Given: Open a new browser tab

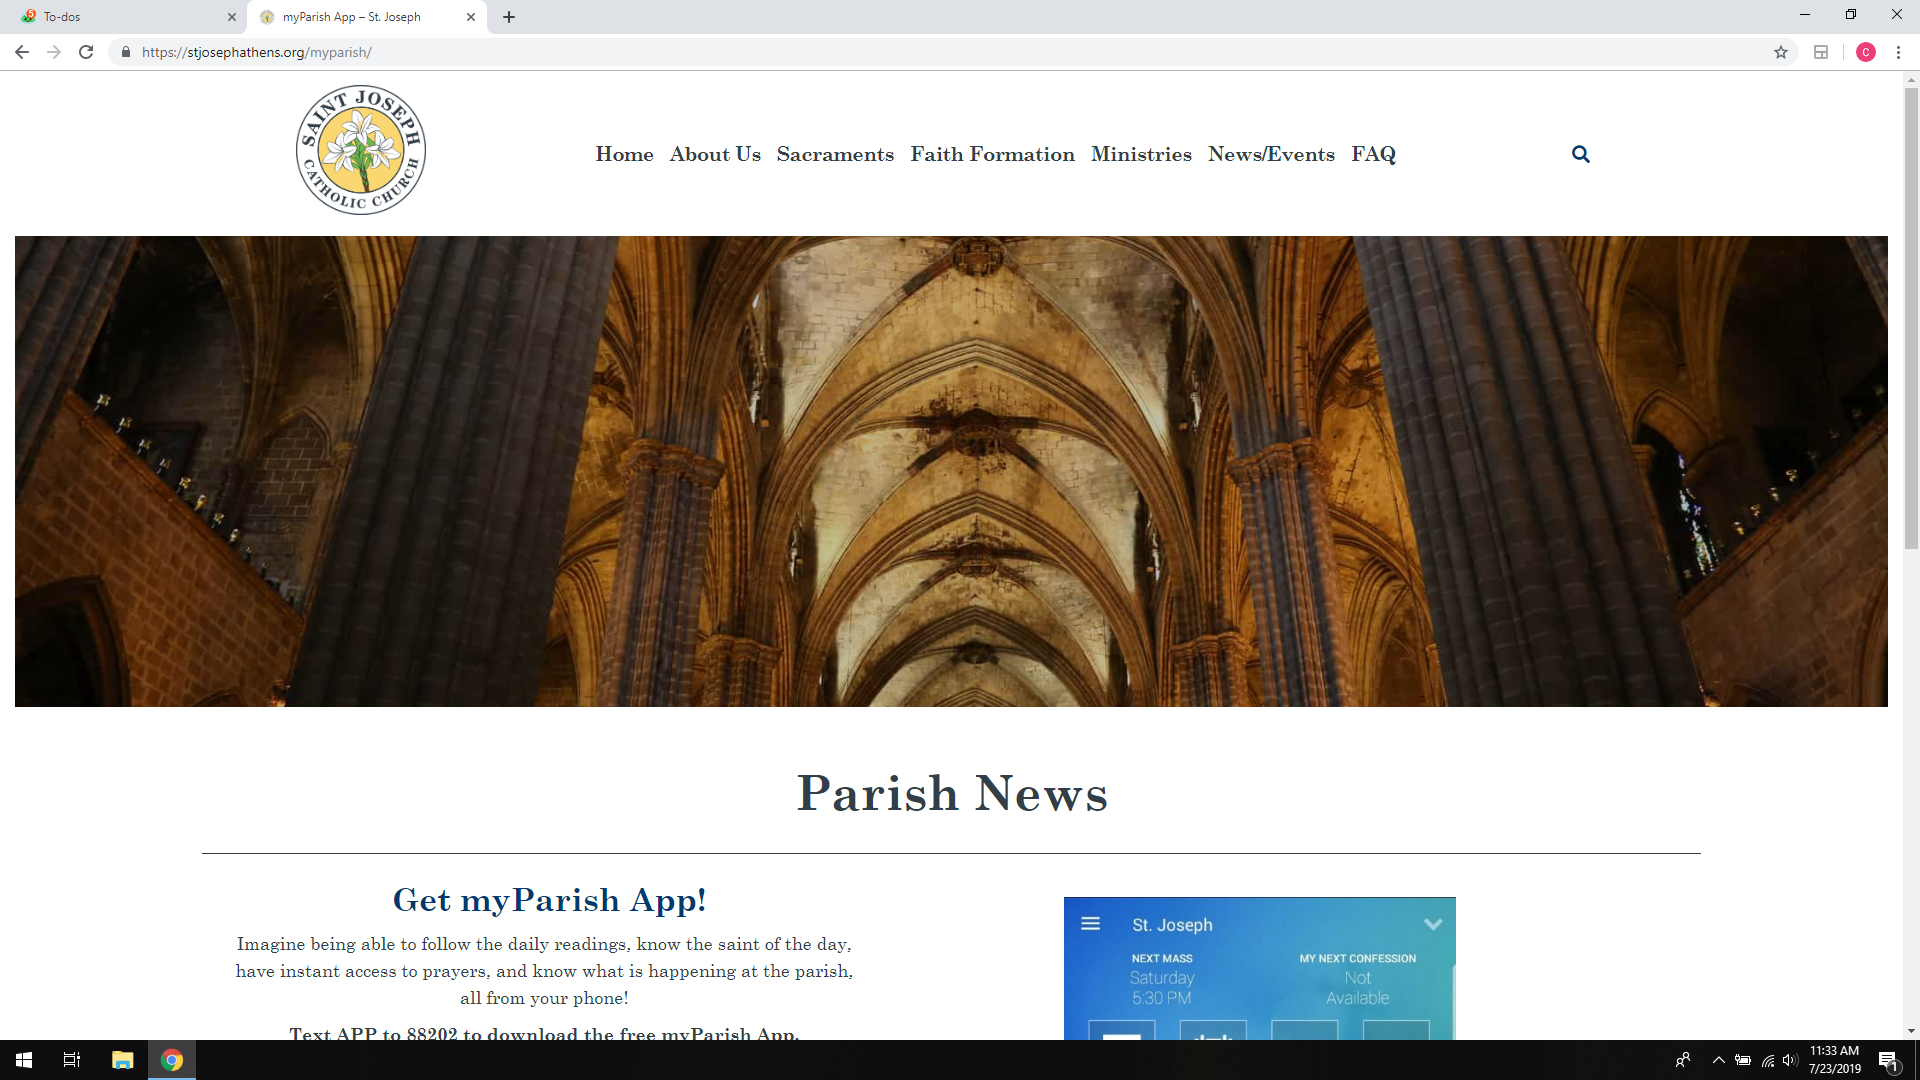Looking at the screenshot, I should (509, 17).
